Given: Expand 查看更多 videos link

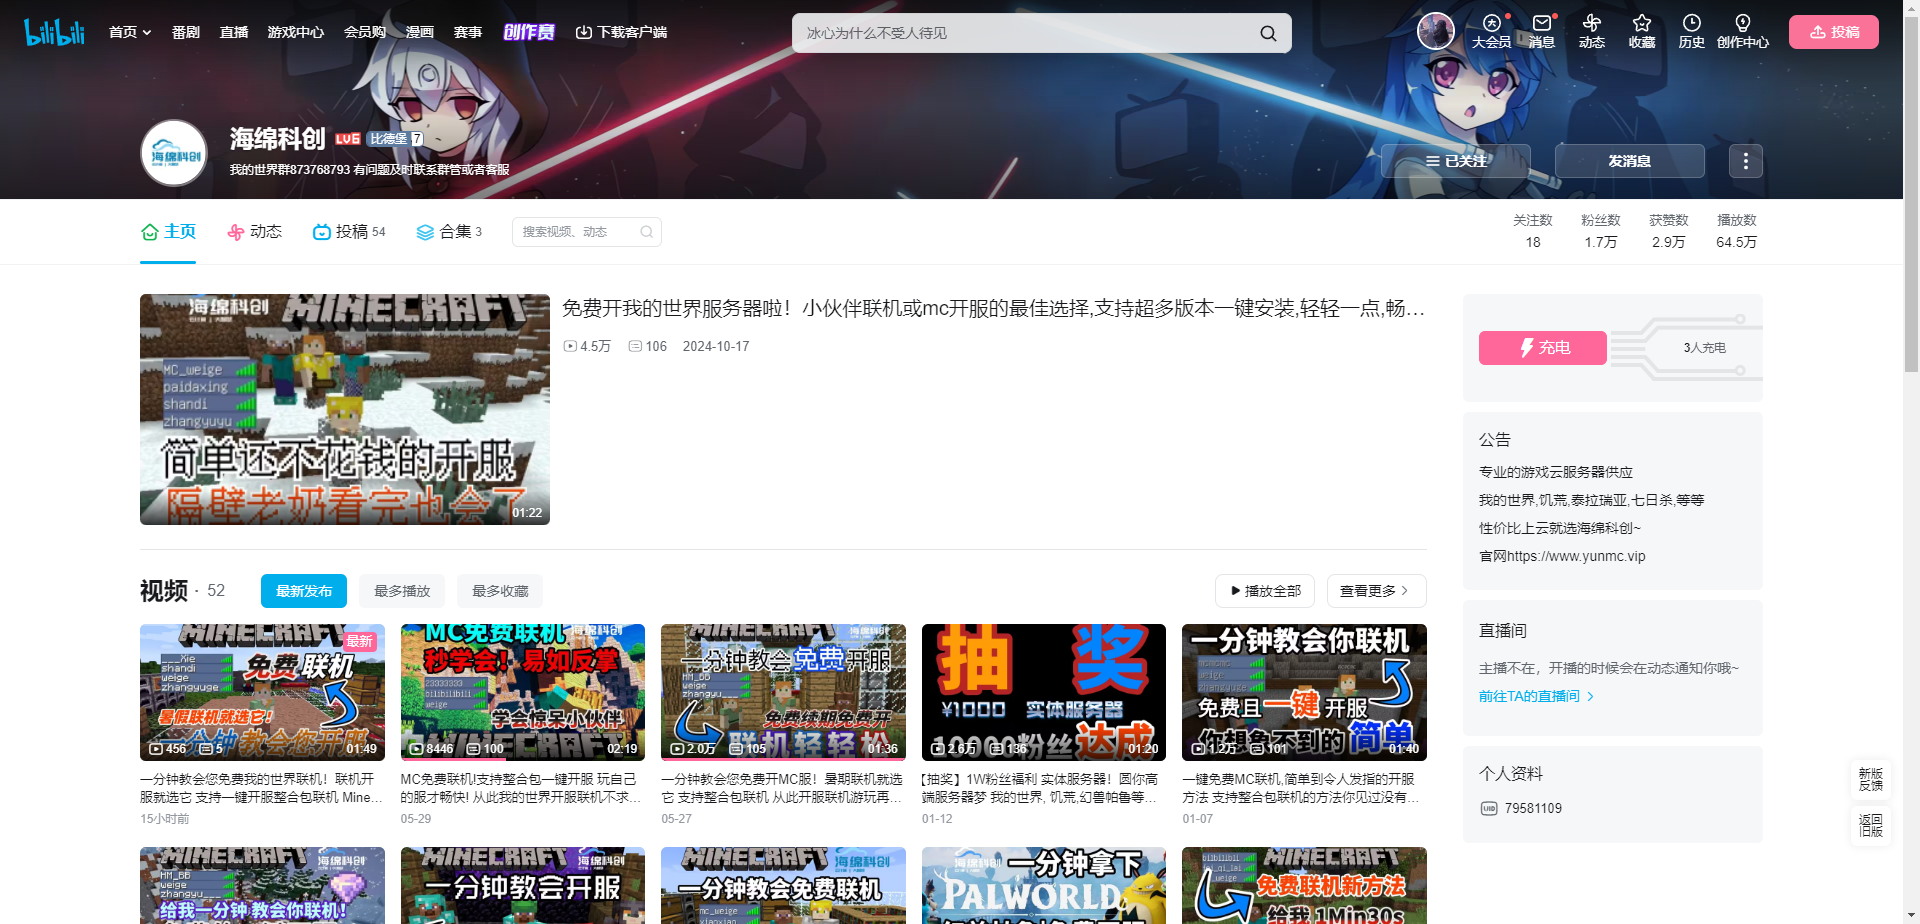Looking at the screenshot, I should [1376, 591].
